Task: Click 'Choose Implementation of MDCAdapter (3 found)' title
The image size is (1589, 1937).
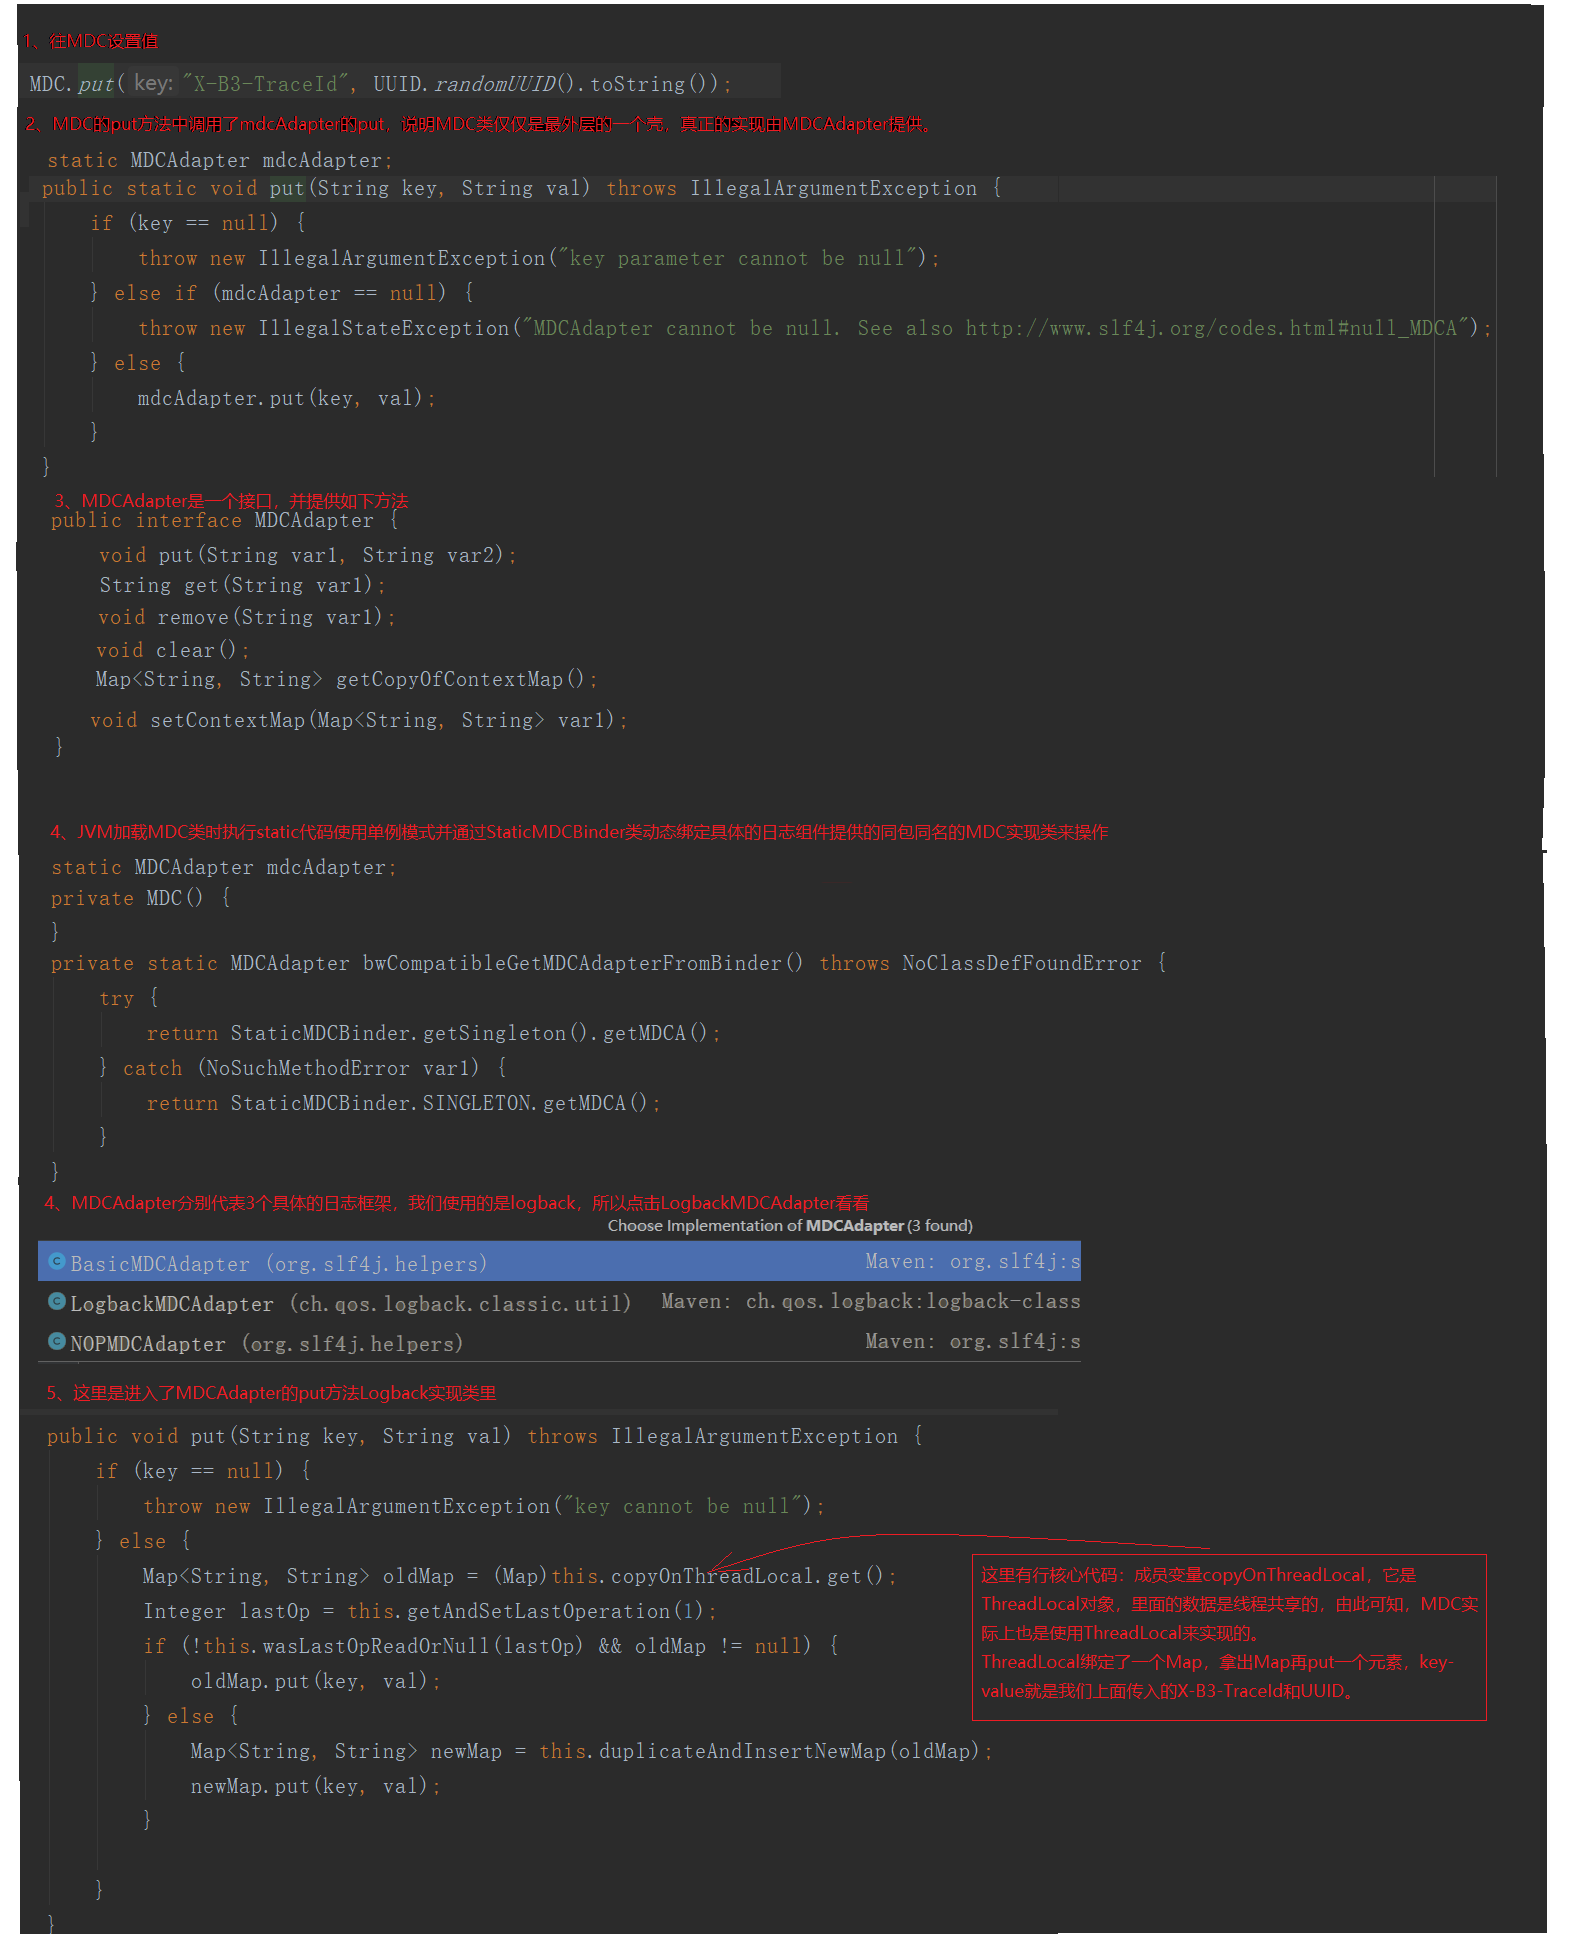Action: (x=790, y=1226)
